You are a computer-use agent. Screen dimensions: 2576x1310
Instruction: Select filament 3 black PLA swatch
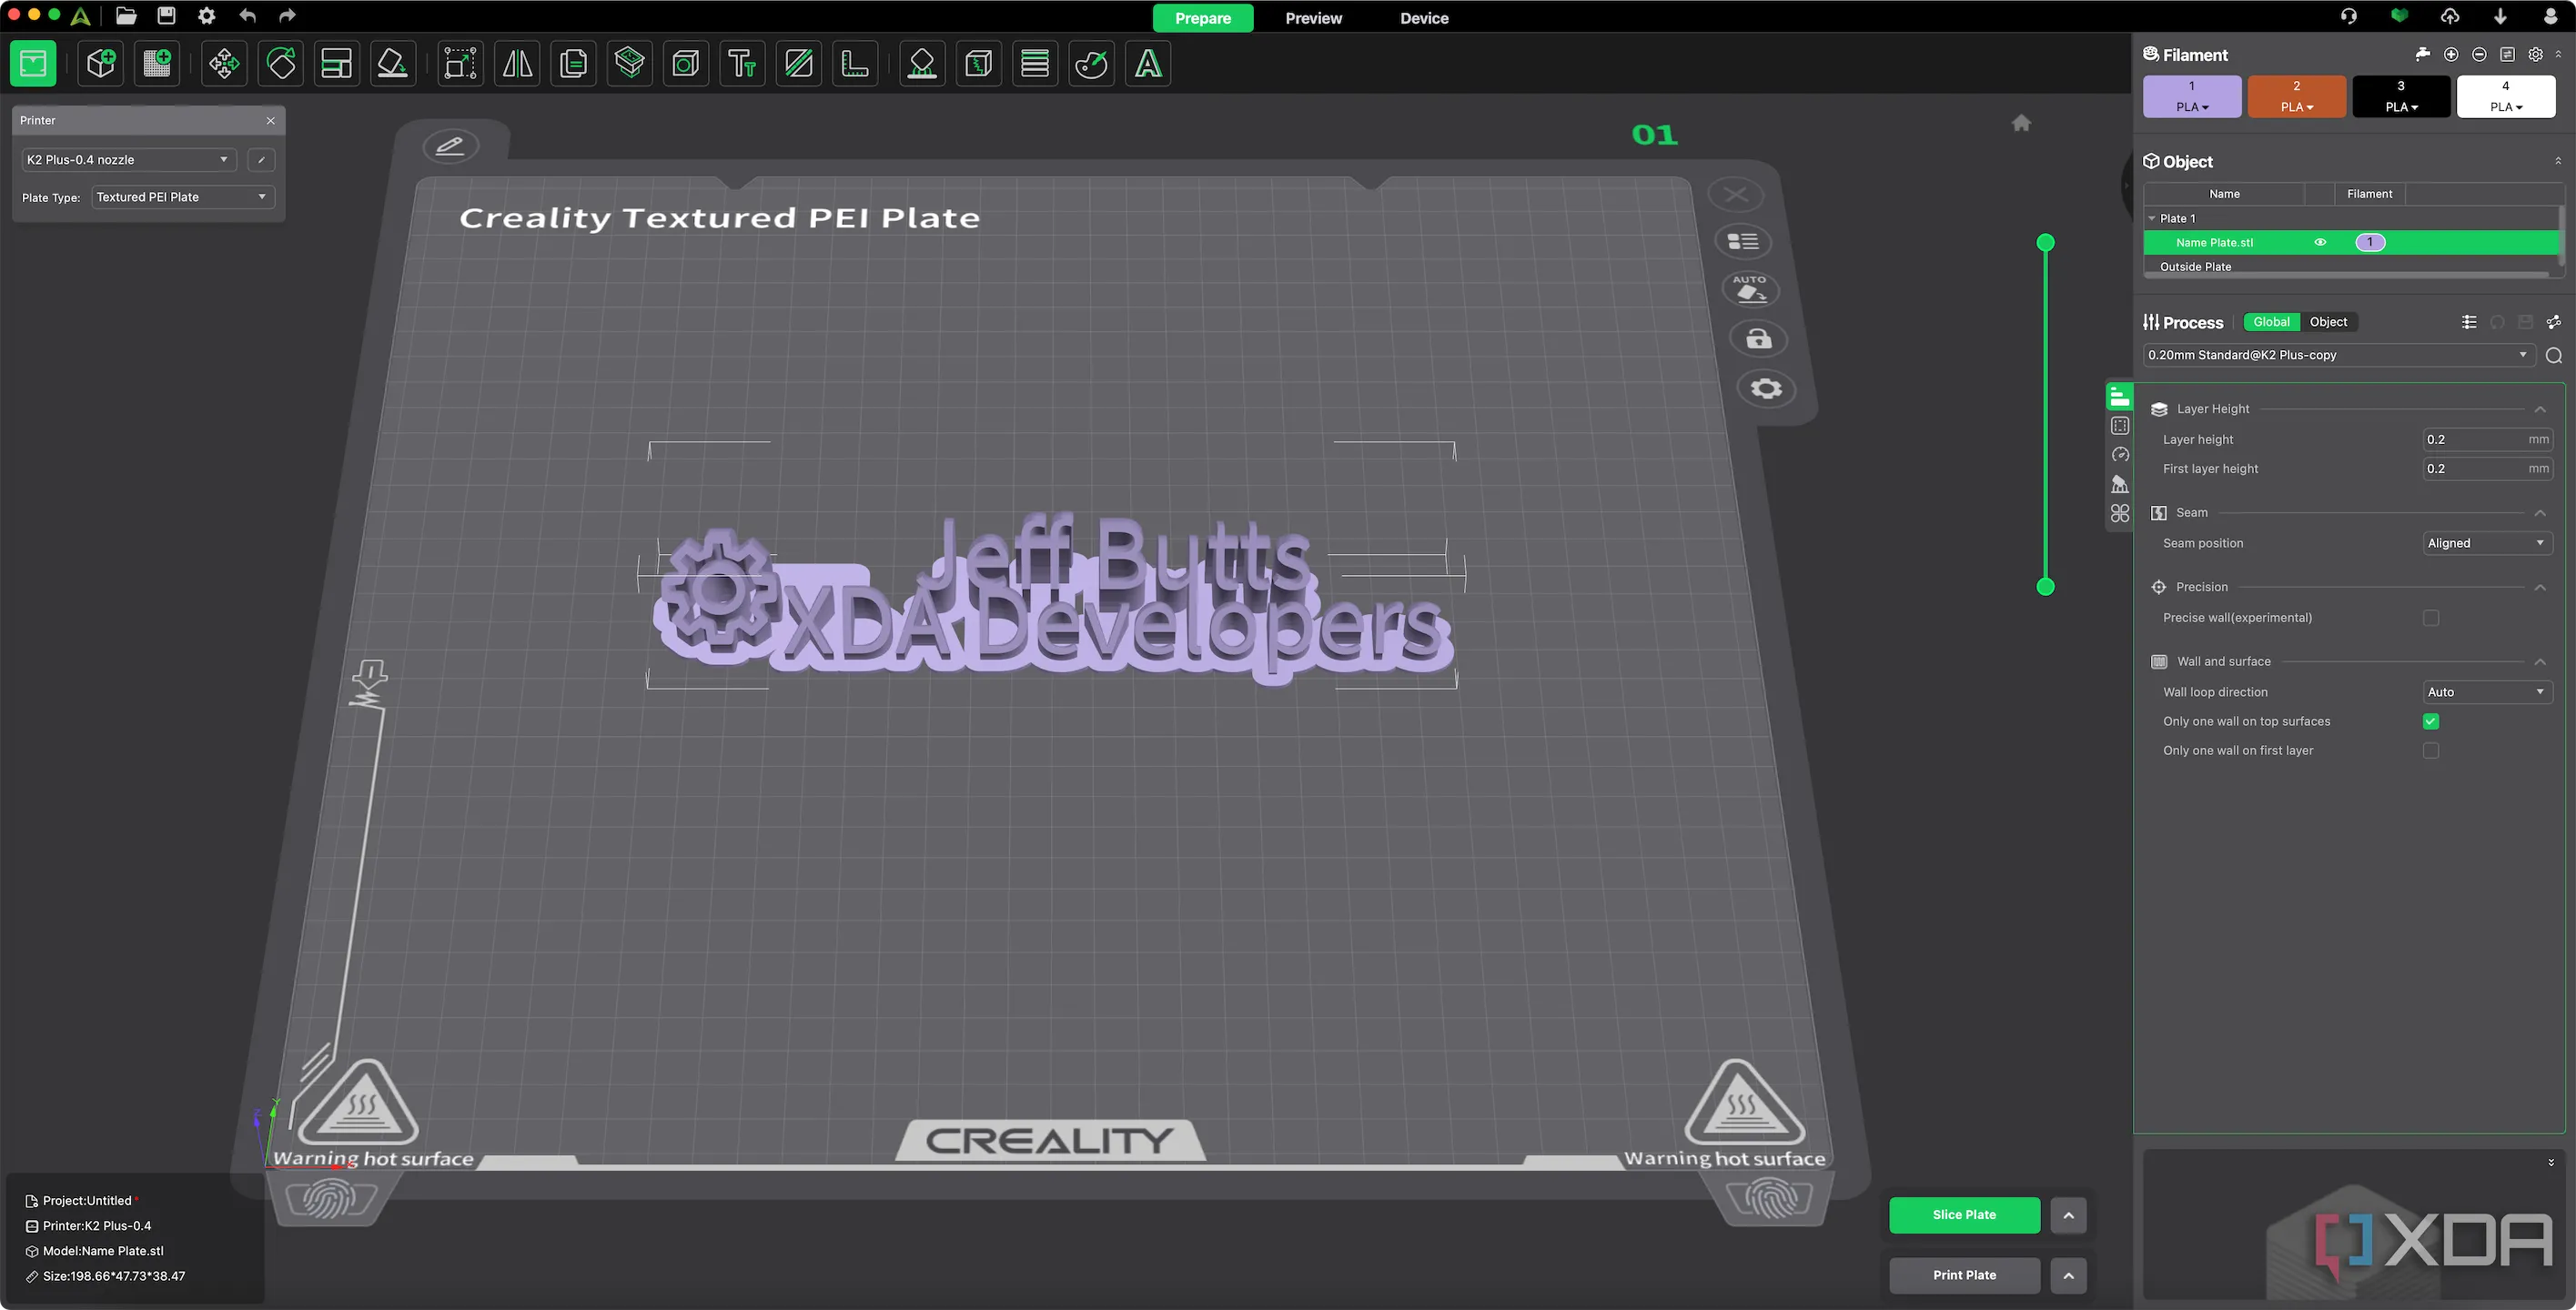coord(2401,97)
